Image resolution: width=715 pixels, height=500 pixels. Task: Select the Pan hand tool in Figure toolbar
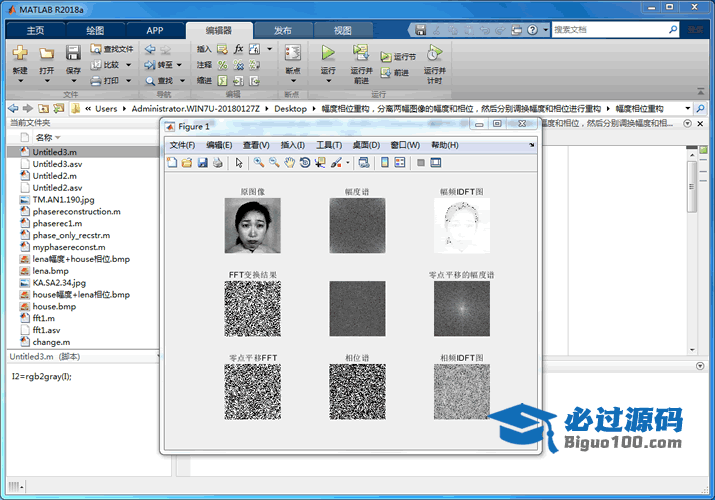click(x=290, y=162)
